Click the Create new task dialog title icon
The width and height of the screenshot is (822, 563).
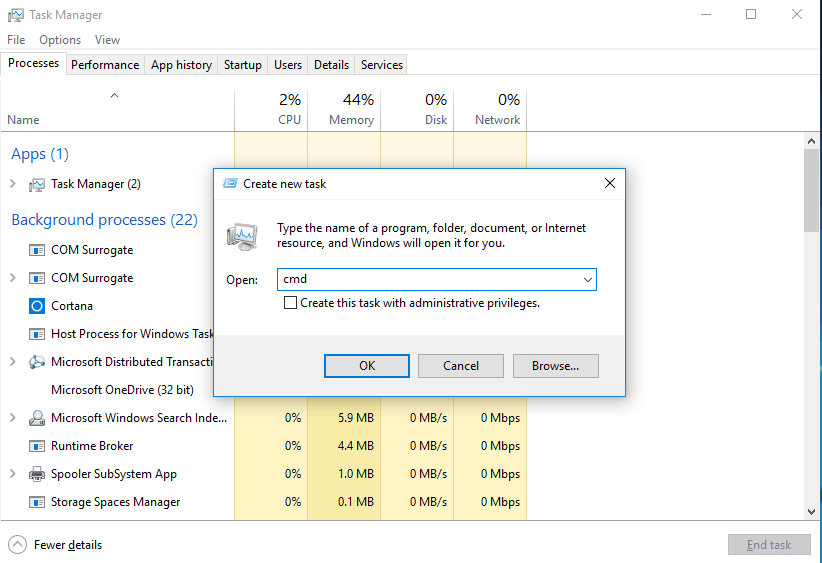coord(230,183)
